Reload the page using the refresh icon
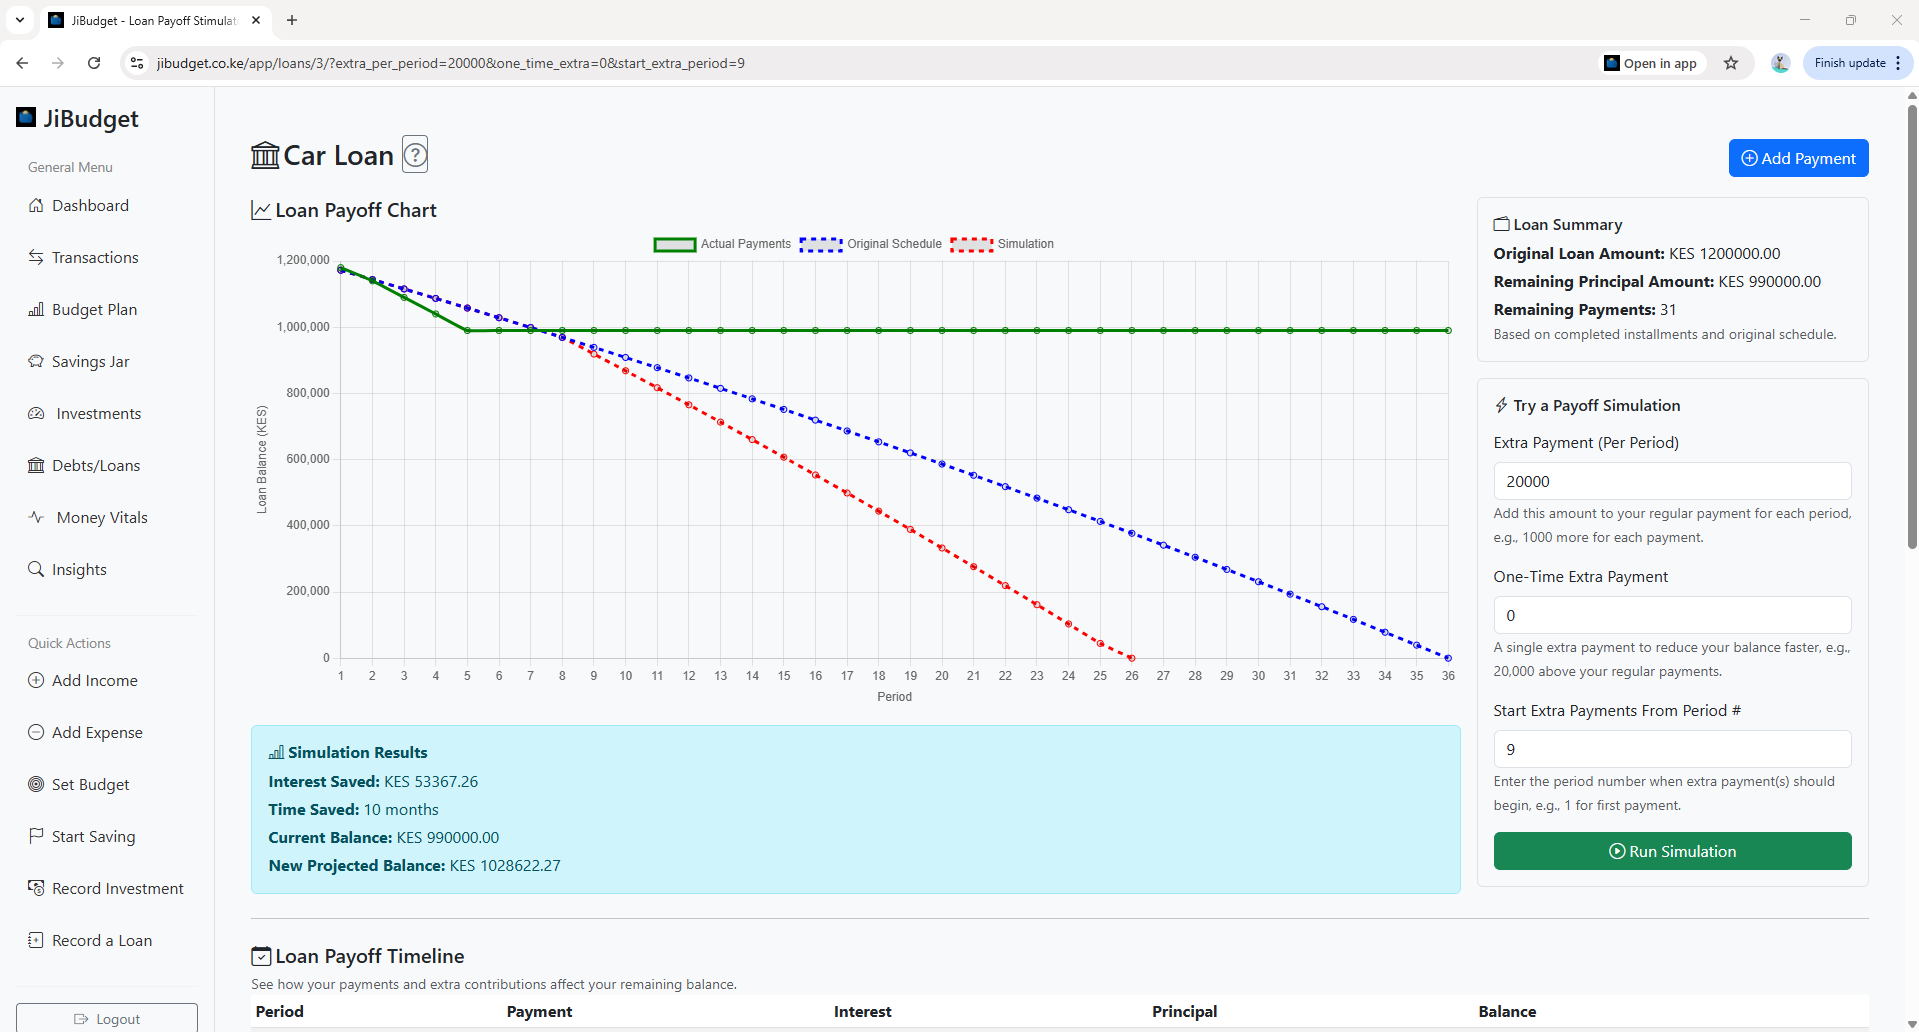 [94, 63]
